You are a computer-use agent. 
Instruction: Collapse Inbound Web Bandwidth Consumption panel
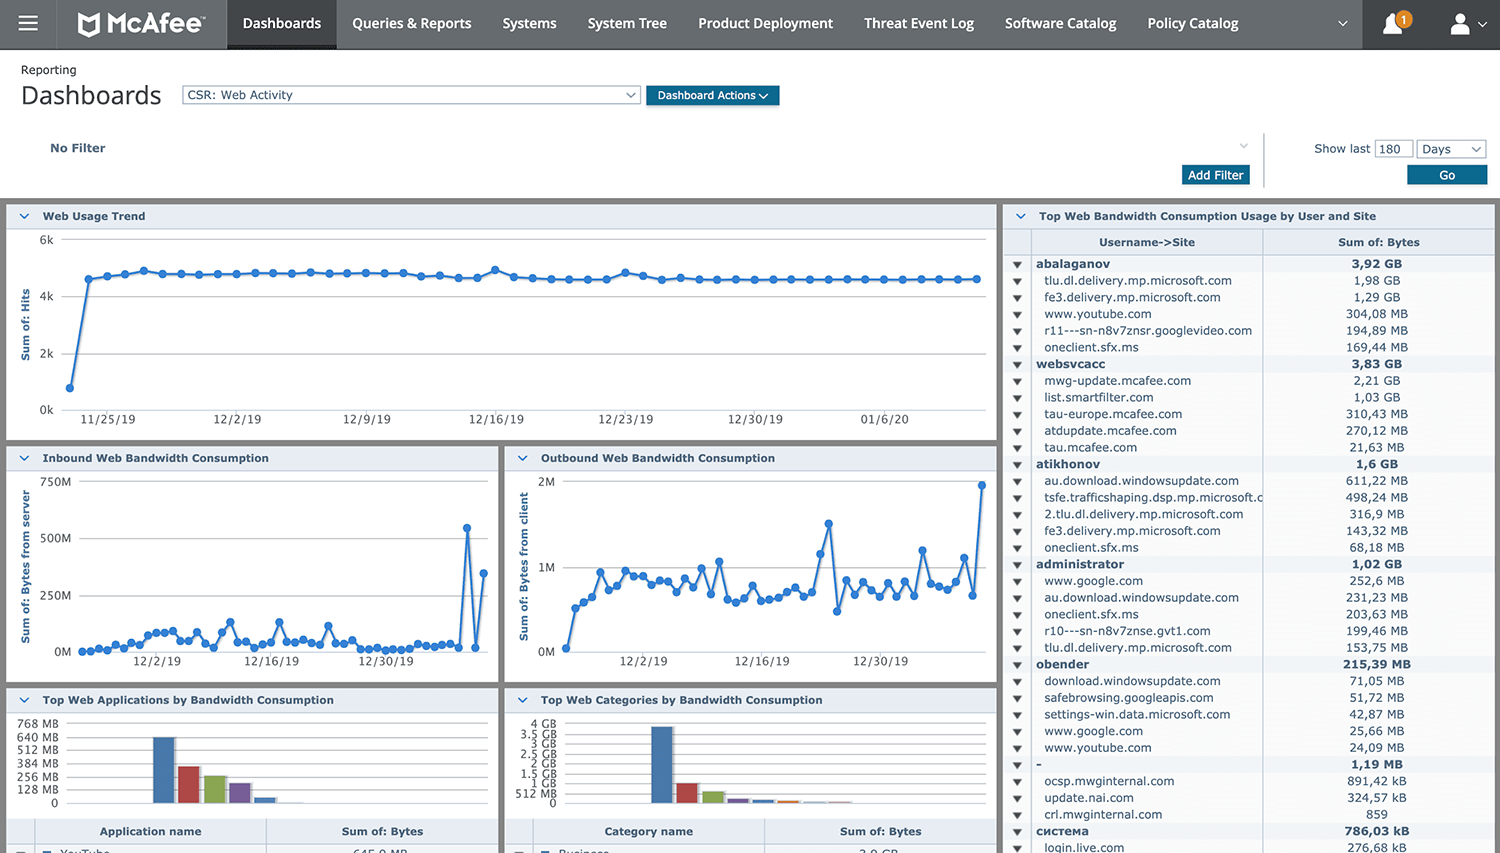[x=24, y=458]
